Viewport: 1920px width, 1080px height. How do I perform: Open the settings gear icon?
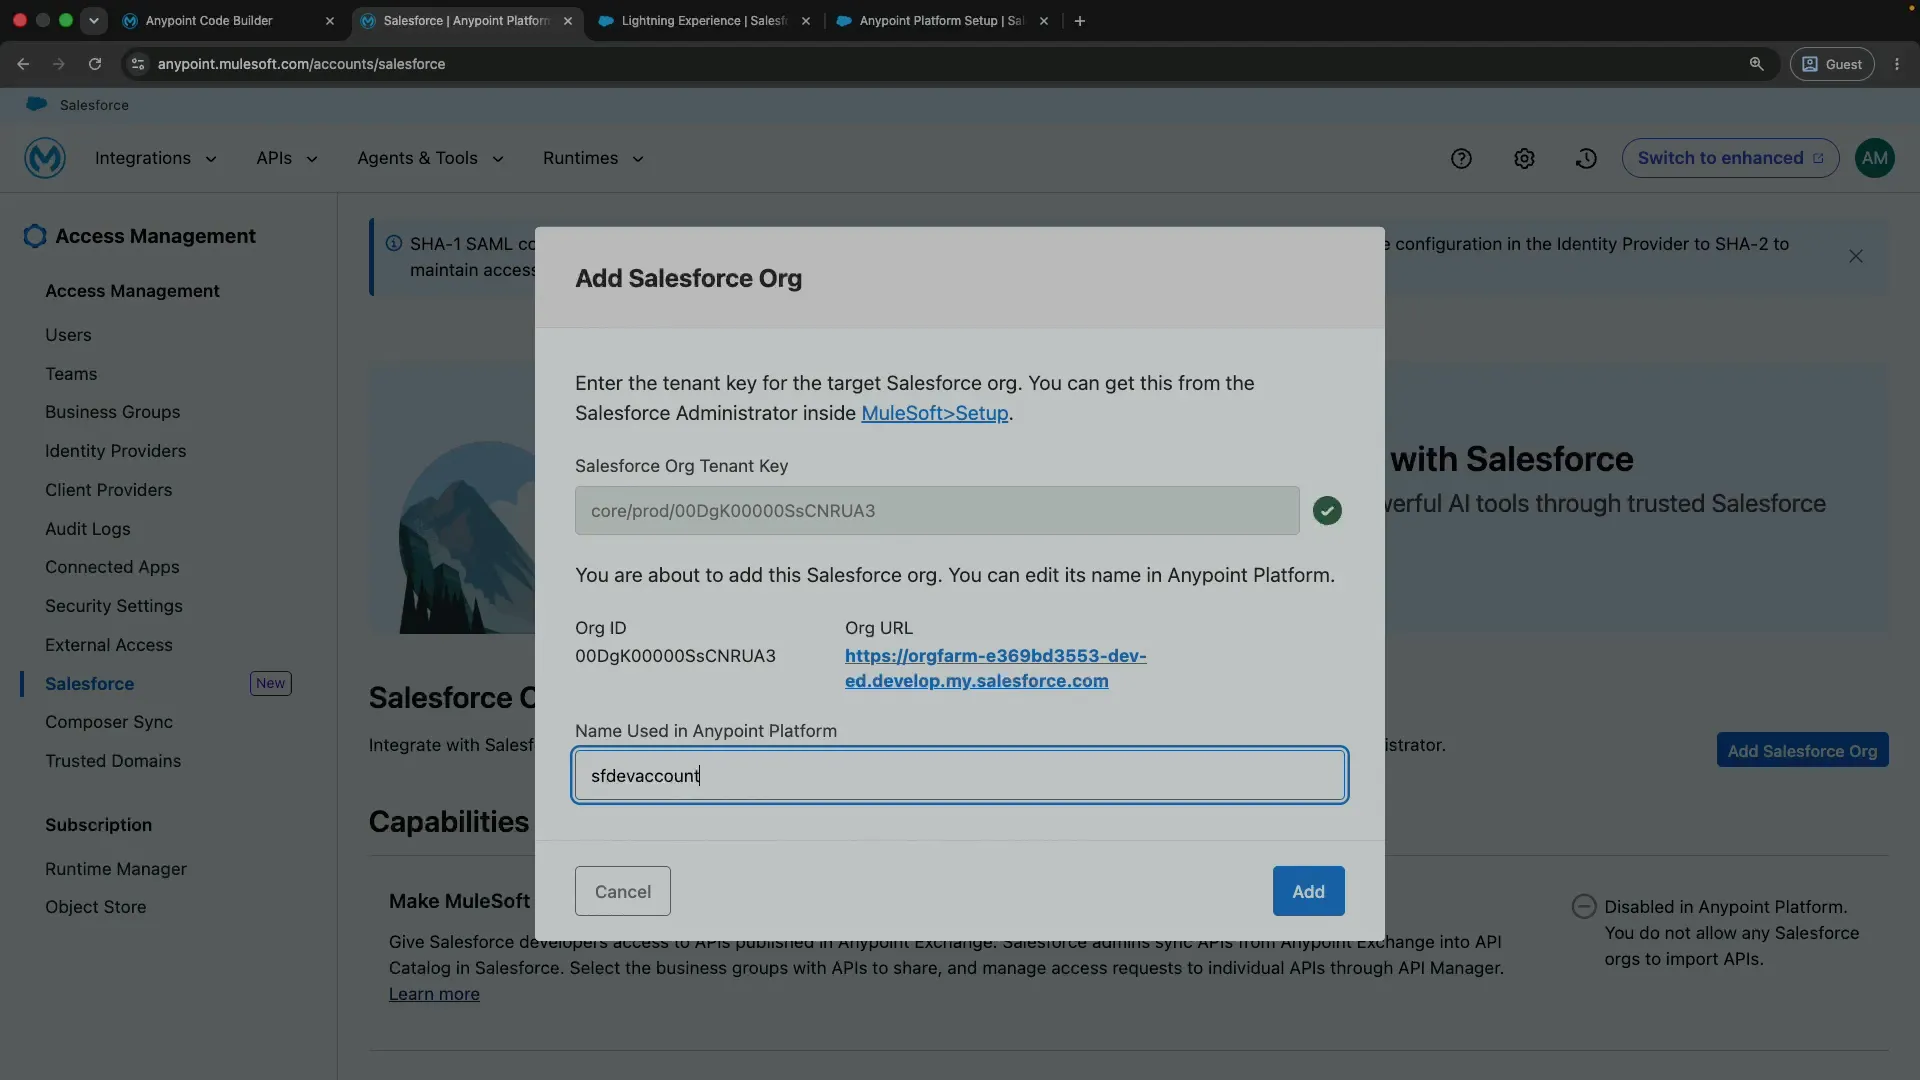tap(1524, 158)
